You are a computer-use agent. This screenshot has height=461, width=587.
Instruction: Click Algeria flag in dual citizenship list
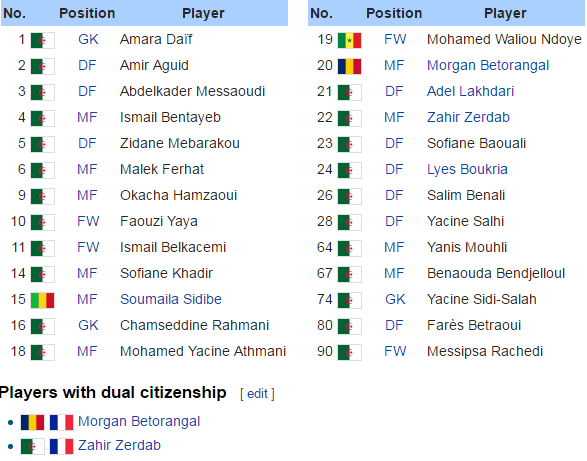33,446
